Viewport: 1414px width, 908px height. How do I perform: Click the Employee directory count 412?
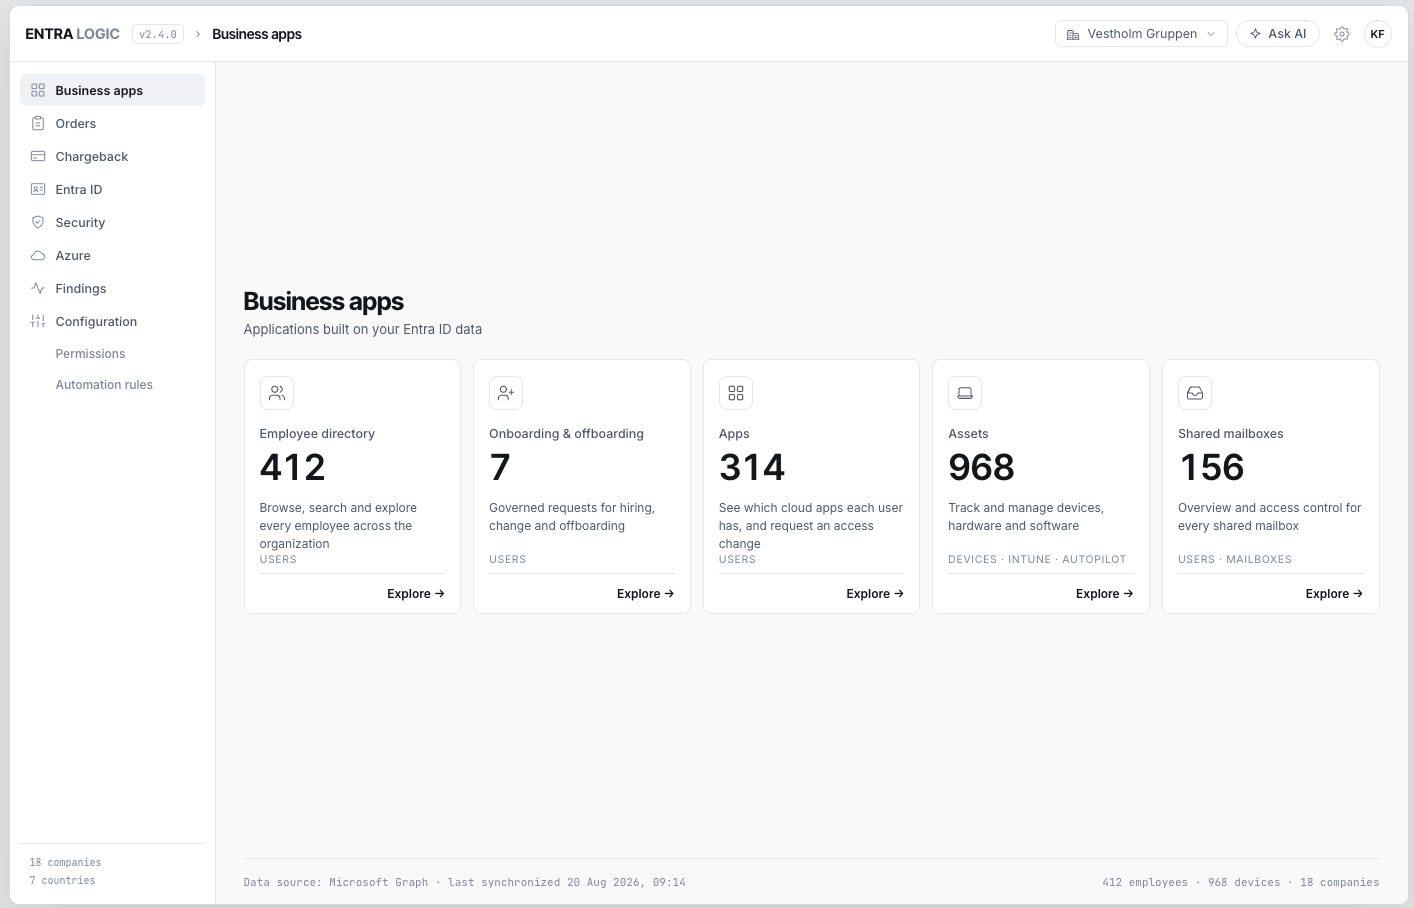(x=293, y=467)
